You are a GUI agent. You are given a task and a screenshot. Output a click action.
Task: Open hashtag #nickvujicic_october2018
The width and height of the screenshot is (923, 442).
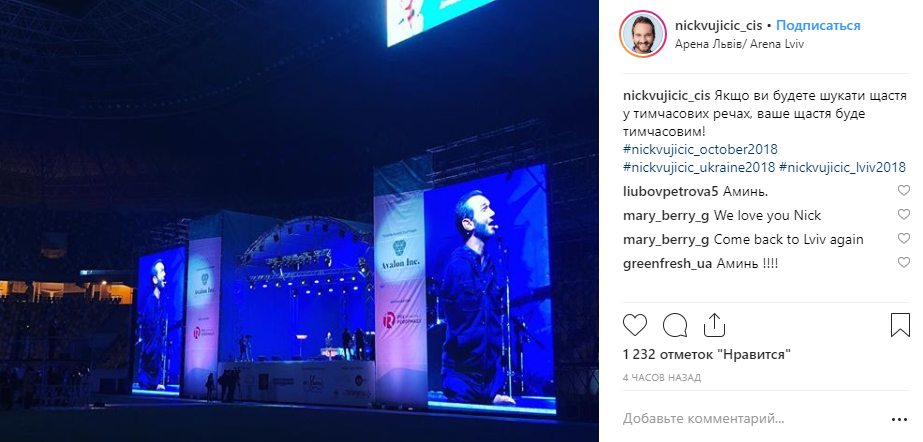coord(700,149)
